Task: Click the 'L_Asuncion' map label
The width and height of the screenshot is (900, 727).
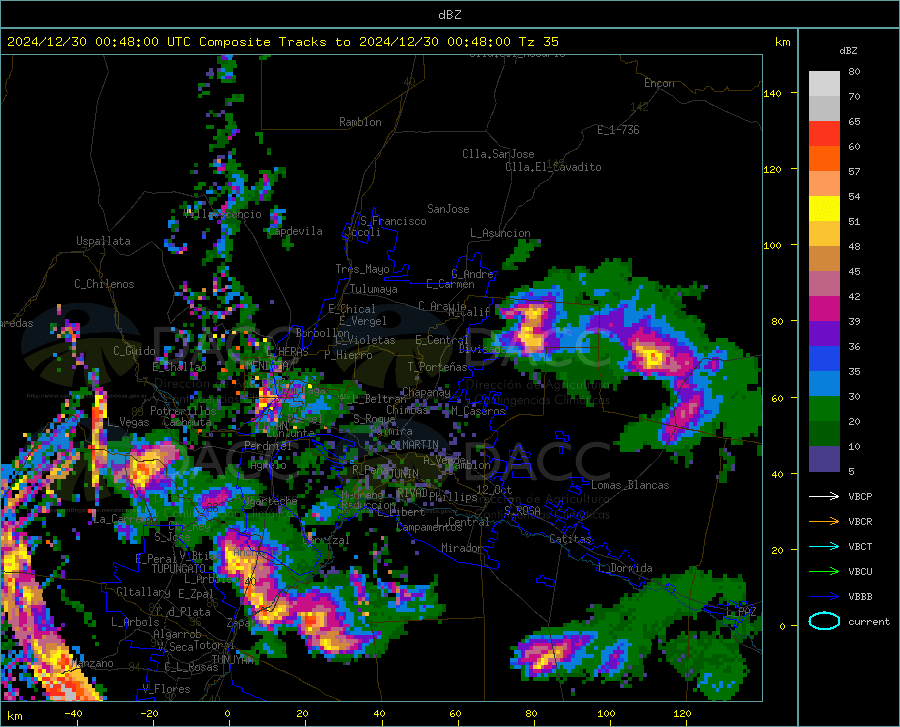Action: pyautogui.click(x=500, y=233)
